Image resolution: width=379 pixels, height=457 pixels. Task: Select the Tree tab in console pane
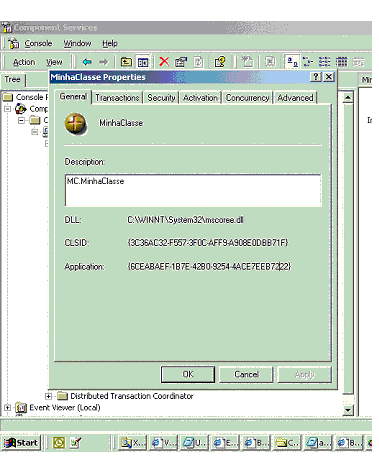(x=13, y=79)
